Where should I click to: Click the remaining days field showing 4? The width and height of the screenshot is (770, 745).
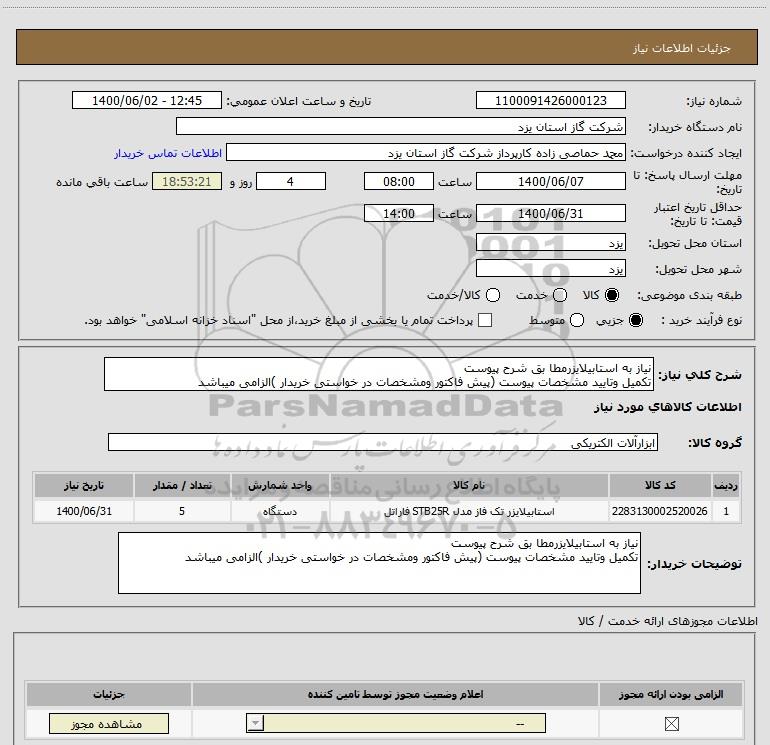click(291, 181)
